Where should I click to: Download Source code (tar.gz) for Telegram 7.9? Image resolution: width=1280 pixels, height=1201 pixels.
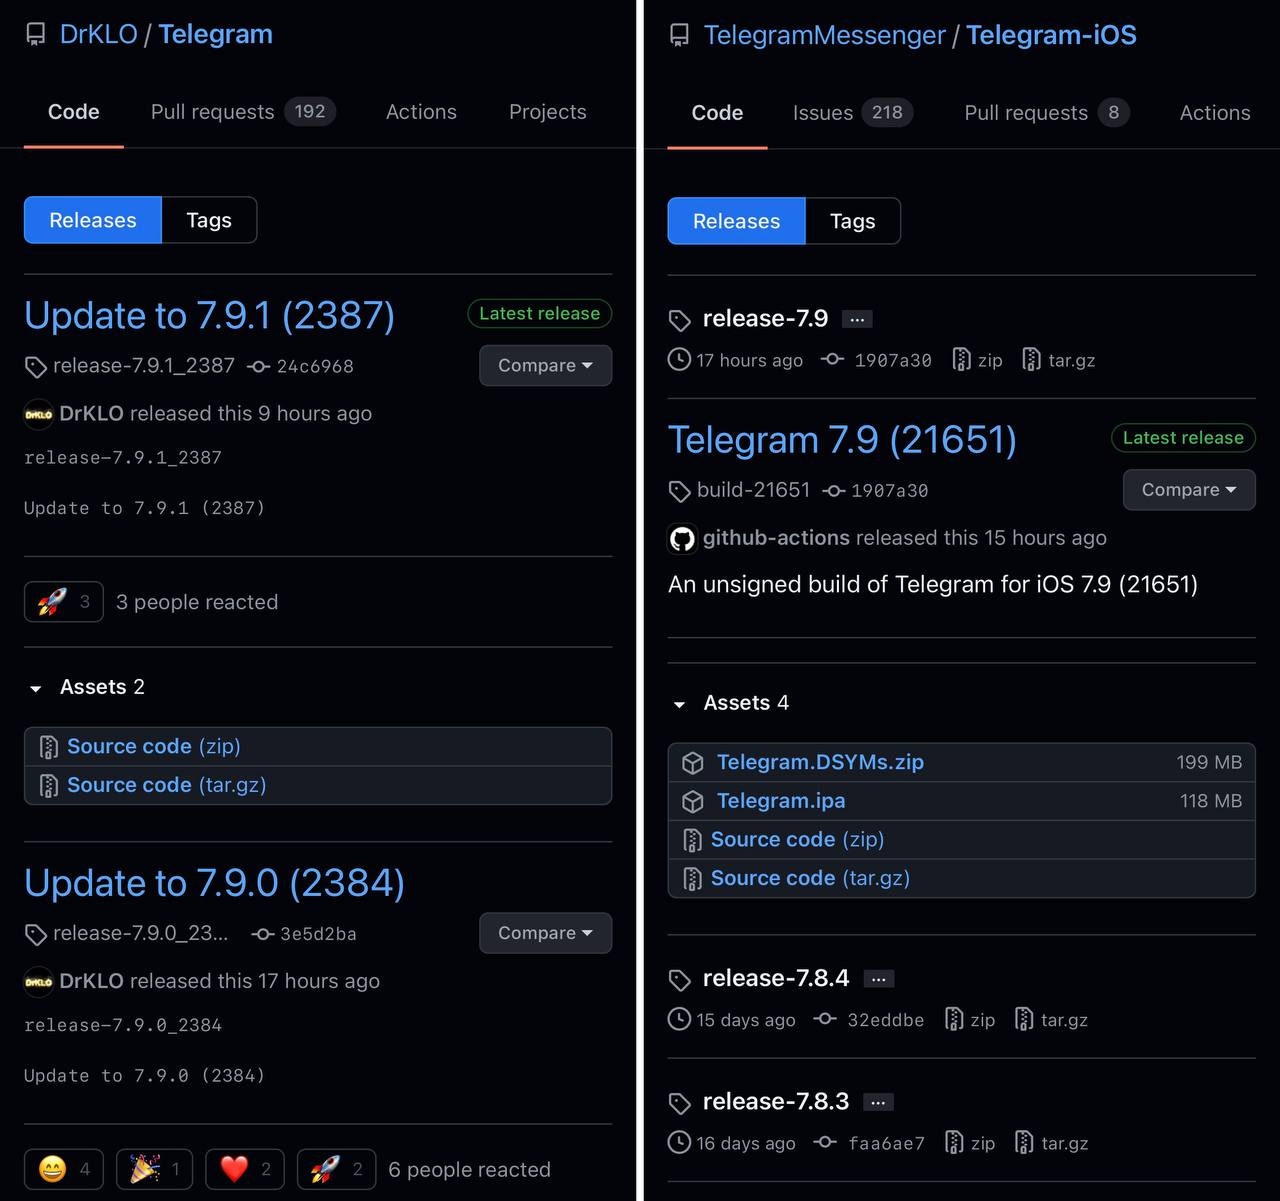coord(810,878)
